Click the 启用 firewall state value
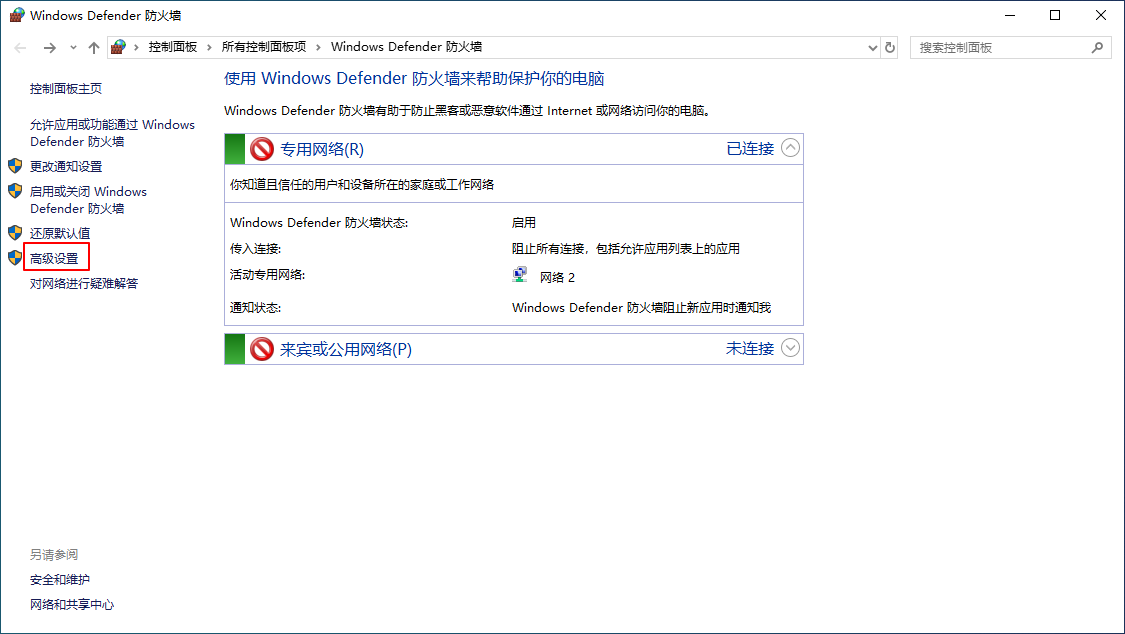The image size is (1125, 634). pos(524,223)
